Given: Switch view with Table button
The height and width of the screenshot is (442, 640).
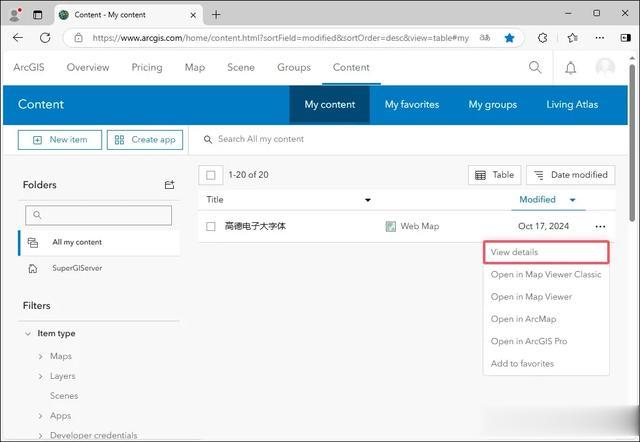Looking at the screenshot, I should click(495, 175).
